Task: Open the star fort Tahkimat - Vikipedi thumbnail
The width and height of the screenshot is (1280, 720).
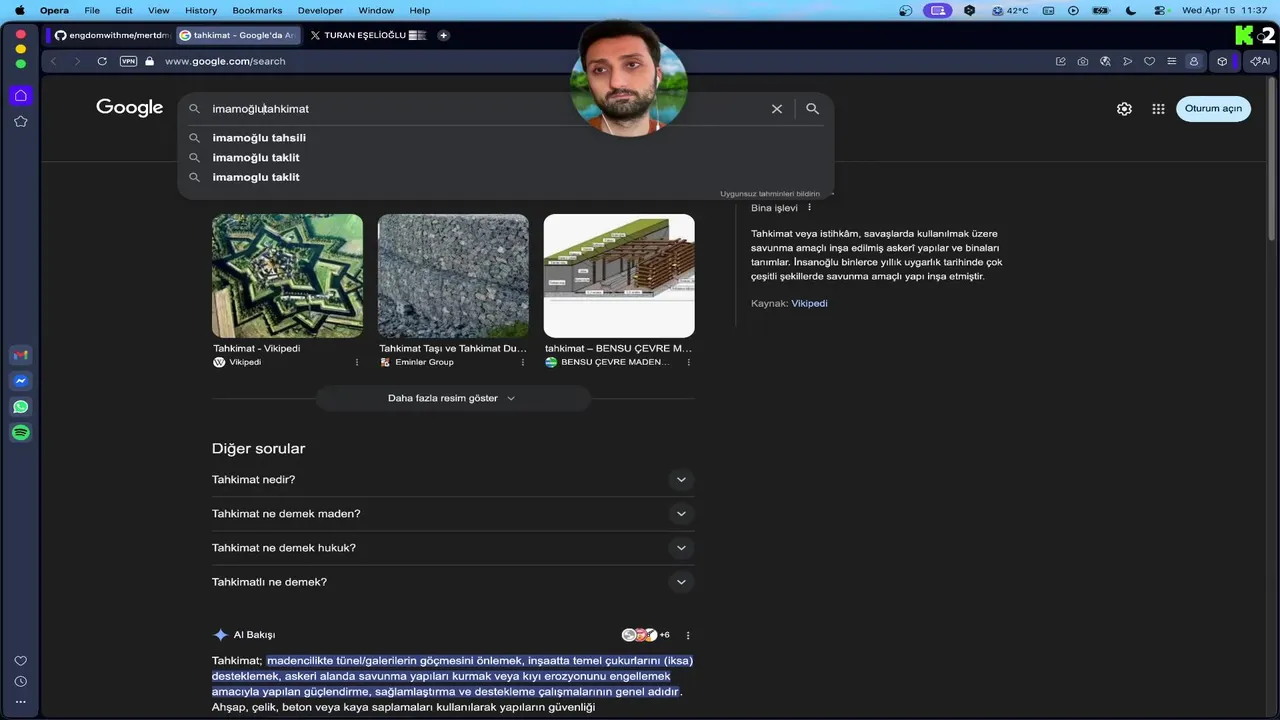Action: pos(287,276)
